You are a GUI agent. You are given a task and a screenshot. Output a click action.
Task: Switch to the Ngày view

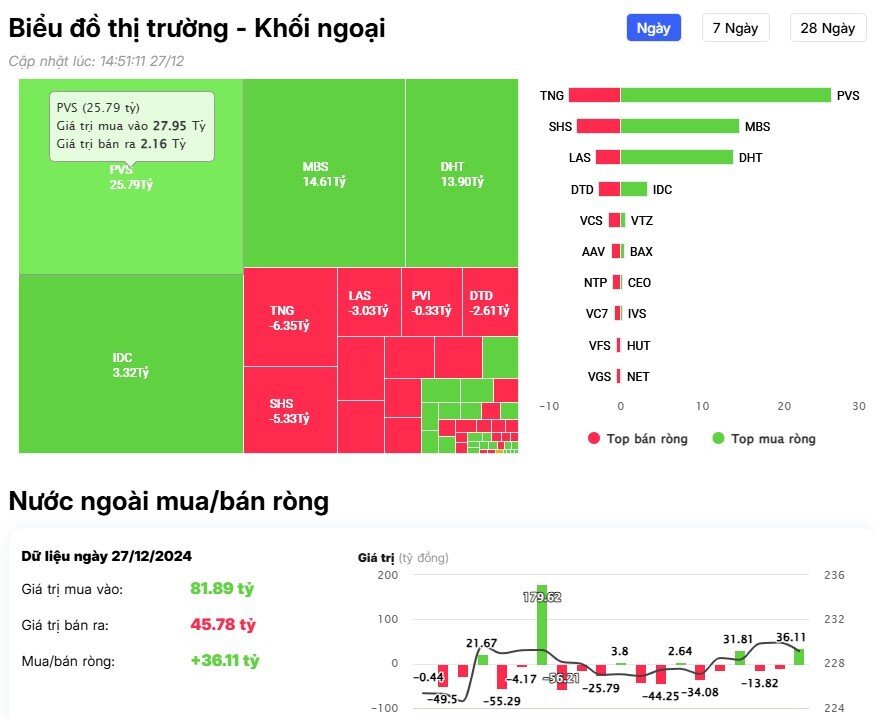click(x=653, y=28)
